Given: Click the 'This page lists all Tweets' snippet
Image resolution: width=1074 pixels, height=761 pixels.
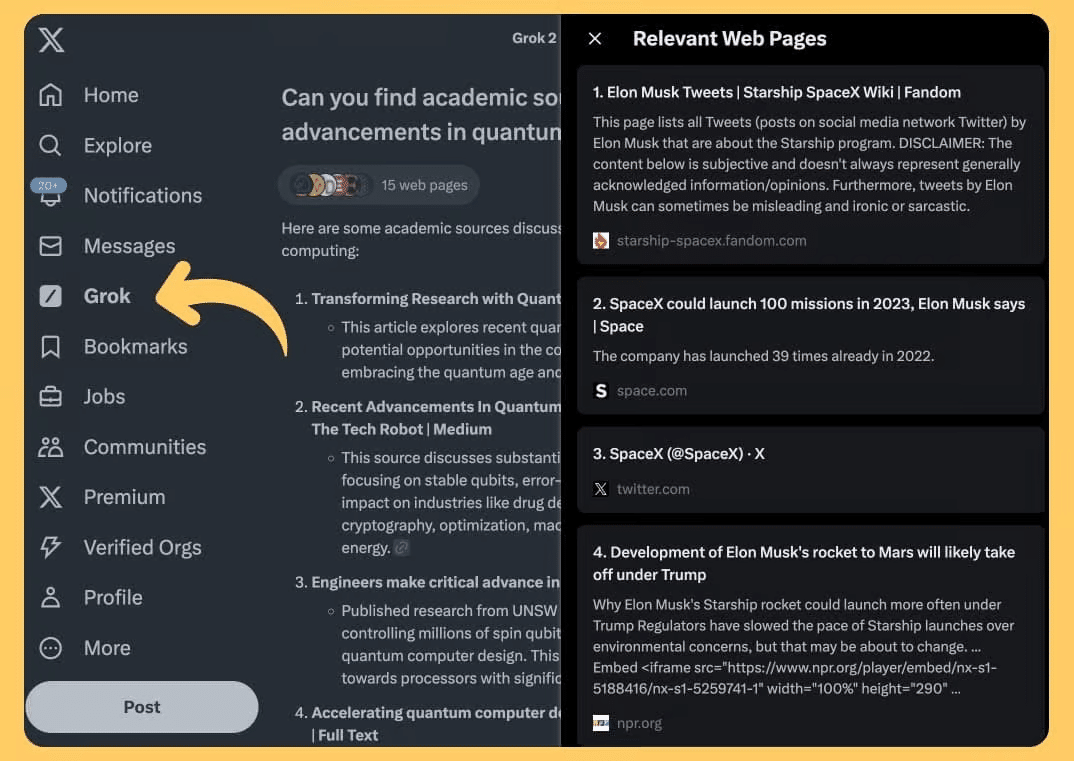Looking at the screenshot, I should click(x=809, y=164).
